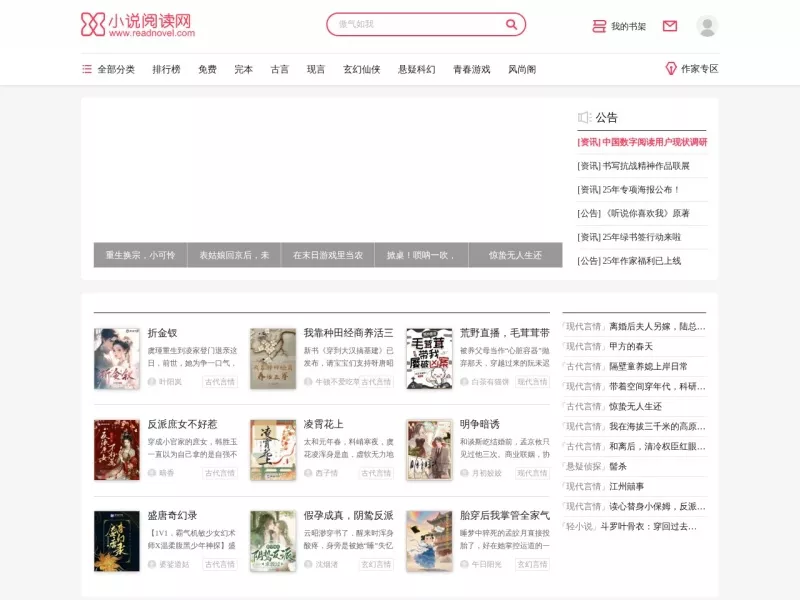
Task: Open the user avatar profile icon
Action: tap(707, 26)
